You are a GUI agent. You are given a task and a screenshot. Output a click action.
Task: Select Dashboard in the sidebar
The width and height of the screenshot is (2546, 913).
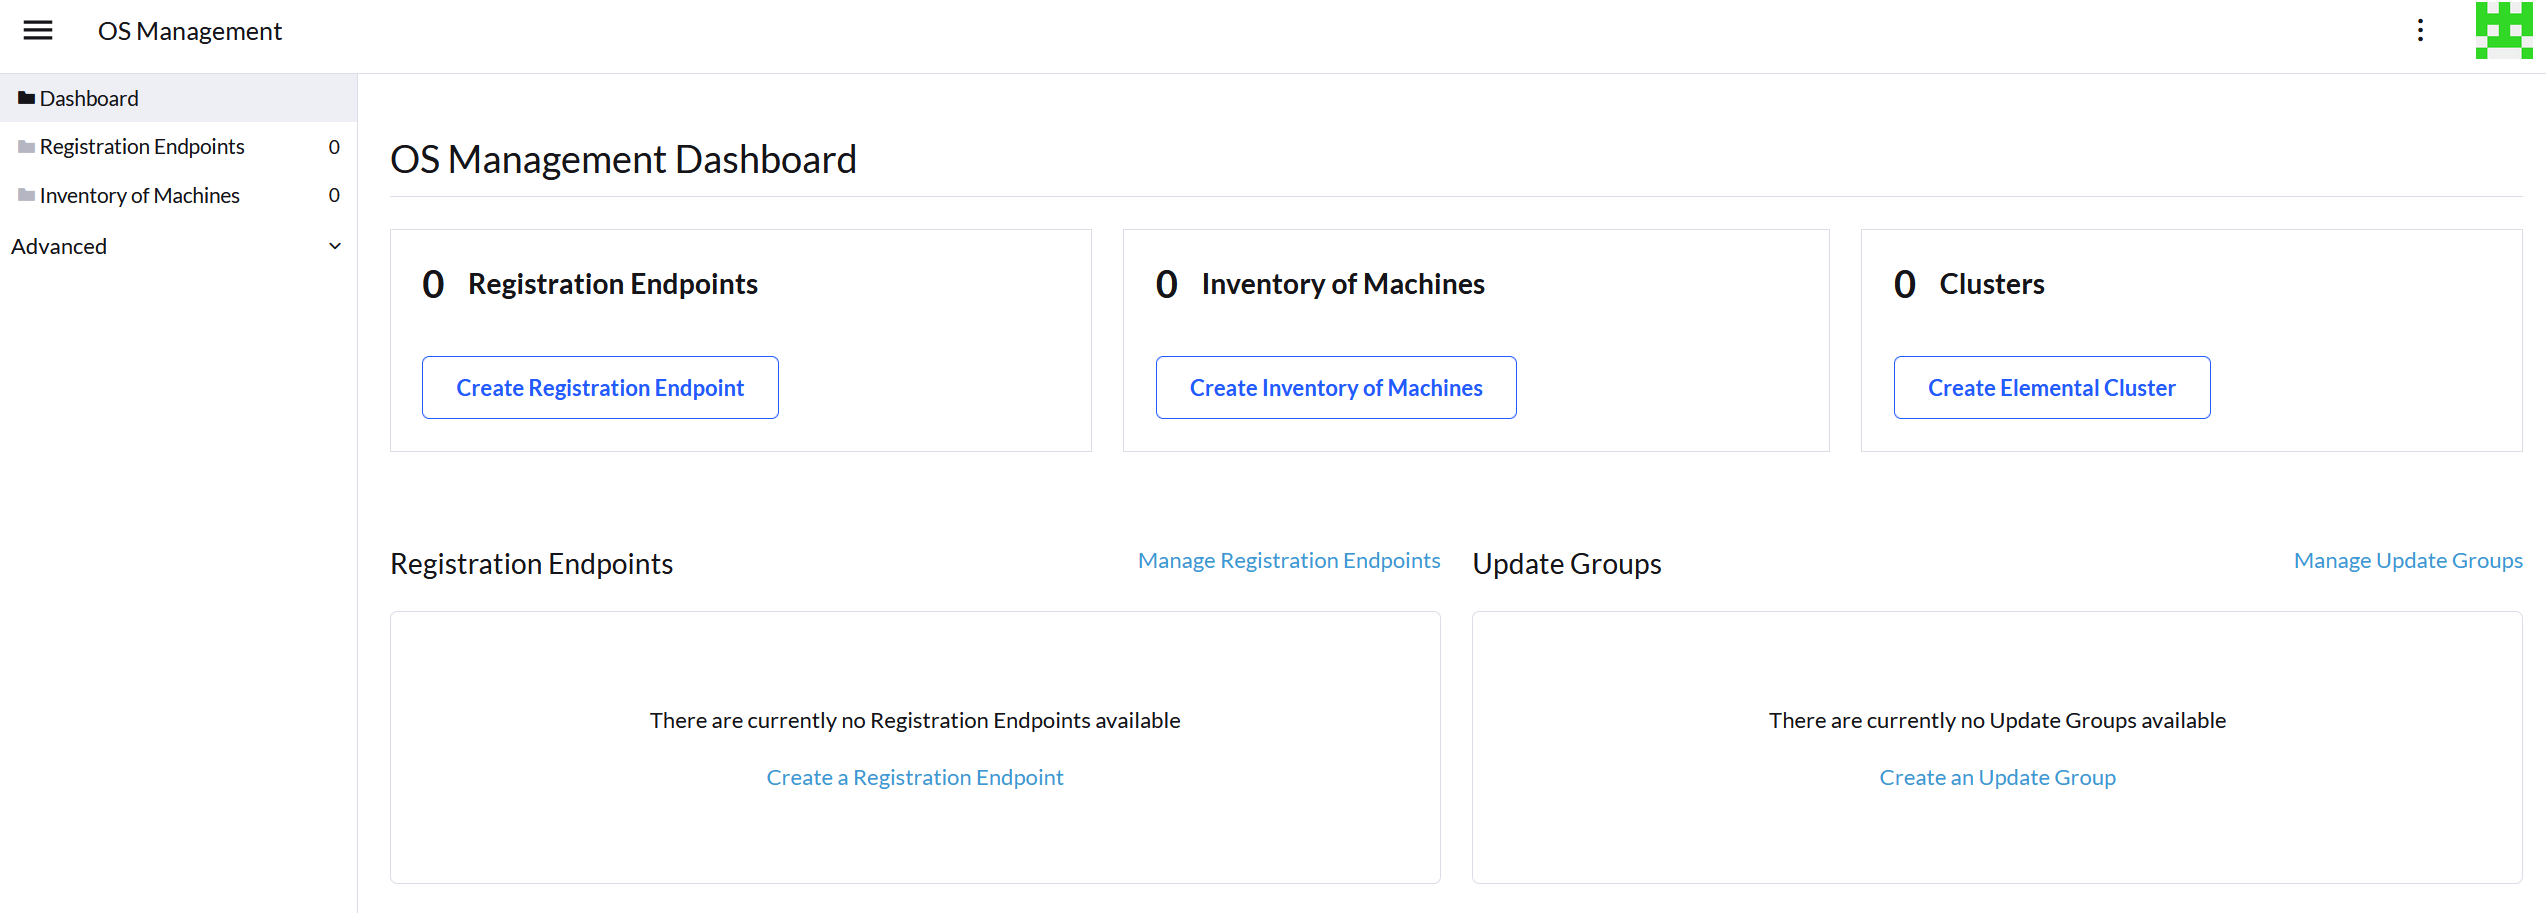[x=89, y=97]
